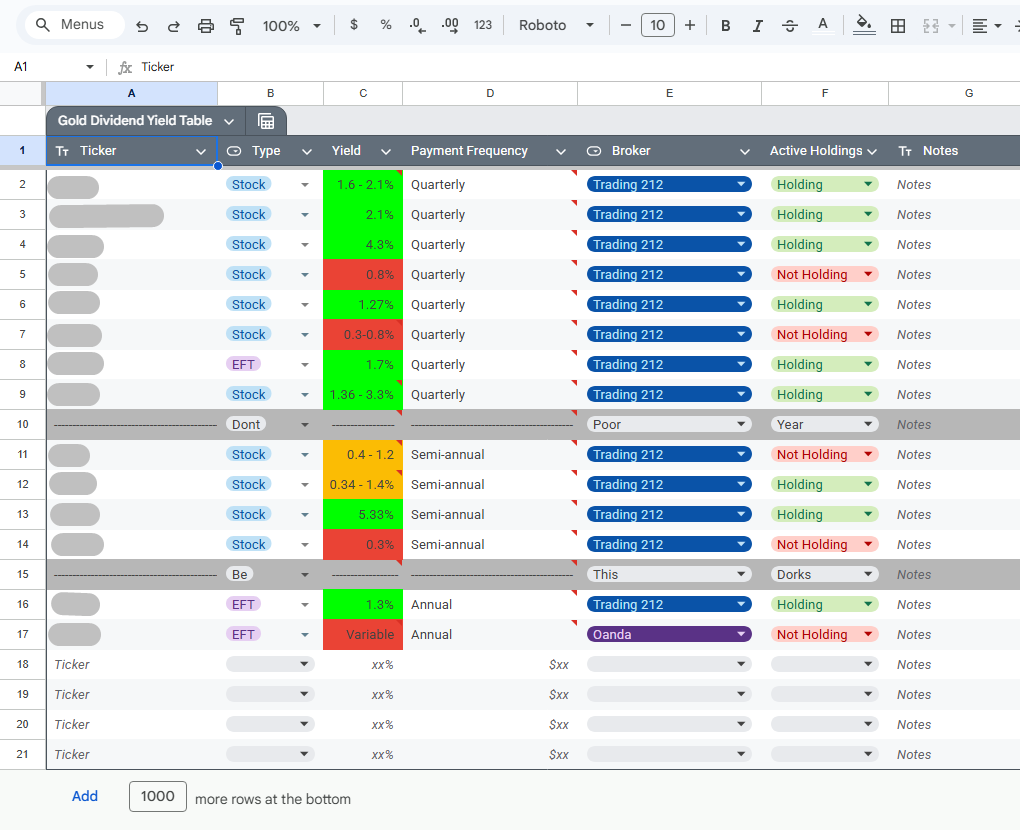Toggle italic formatting

coord(757,26)
